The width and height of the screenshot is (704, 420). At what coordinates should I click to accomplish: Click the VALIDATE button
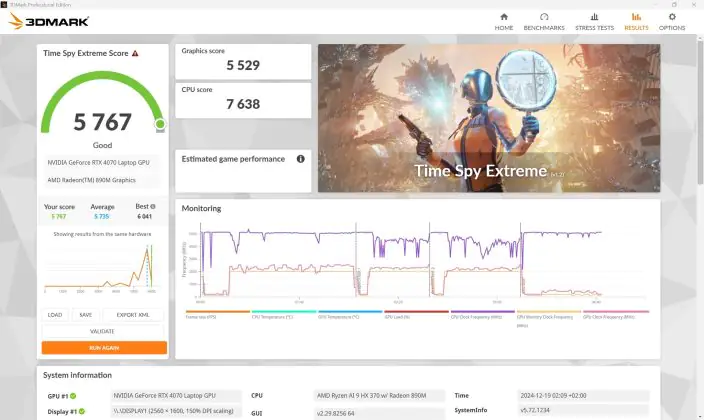tap(102, 331)
